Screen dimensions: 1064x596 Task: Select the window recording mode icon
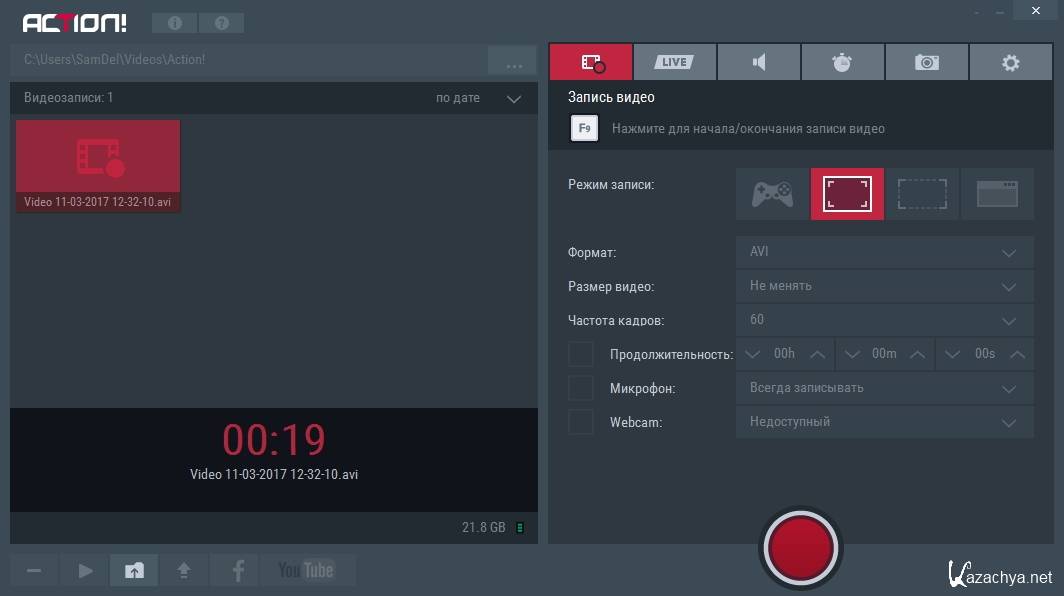(x=997, y=194)
